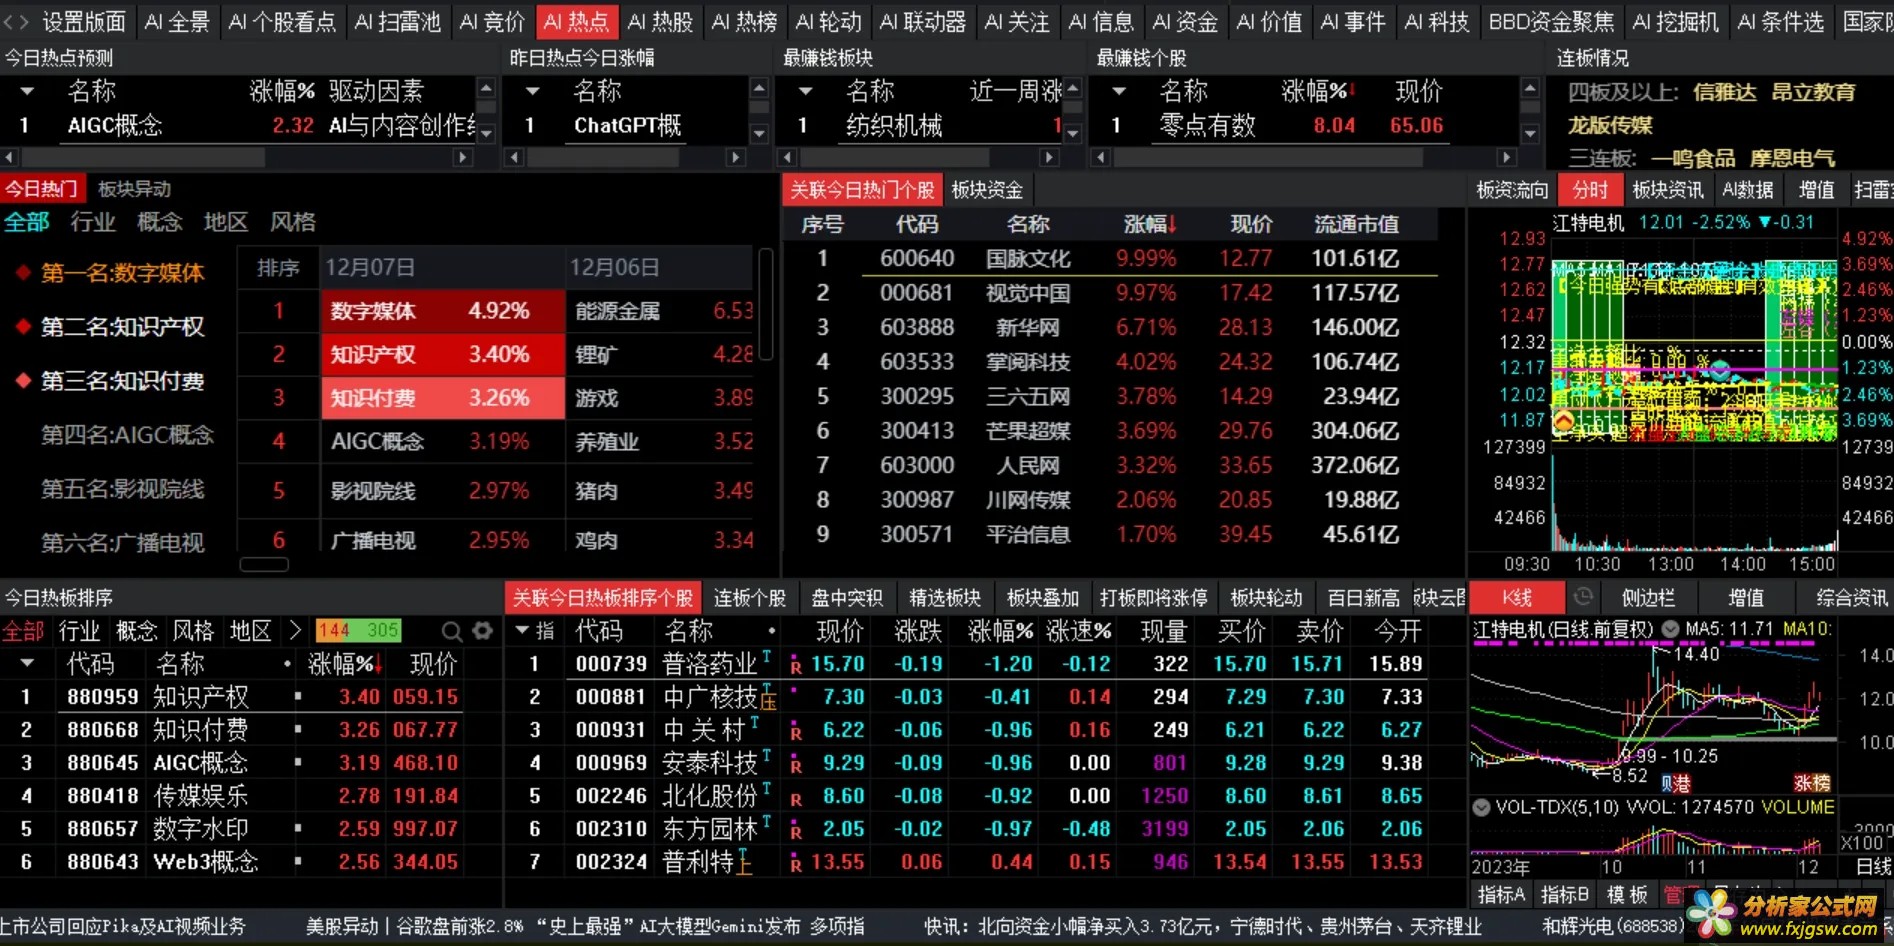The height and width of the screenshot is (946, 1894).
Task: Click the search magnifier in hot sector ranking
Action: click(x=452, y=631)
